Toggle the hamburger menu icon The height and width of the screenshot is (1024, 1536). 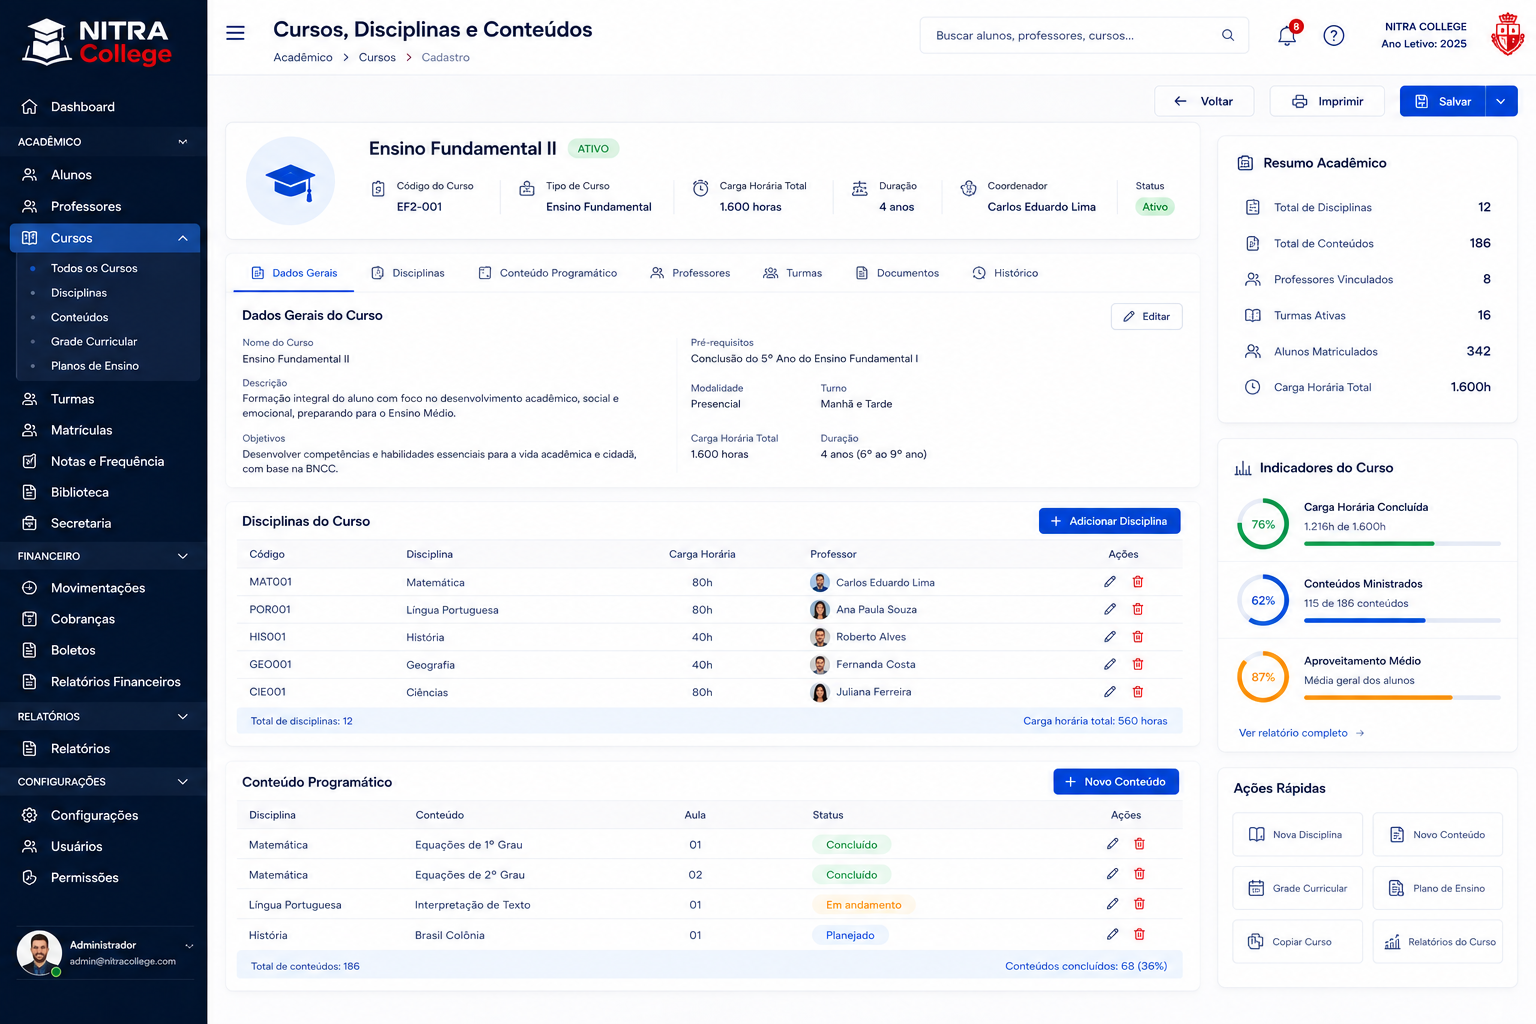point(235,33)
